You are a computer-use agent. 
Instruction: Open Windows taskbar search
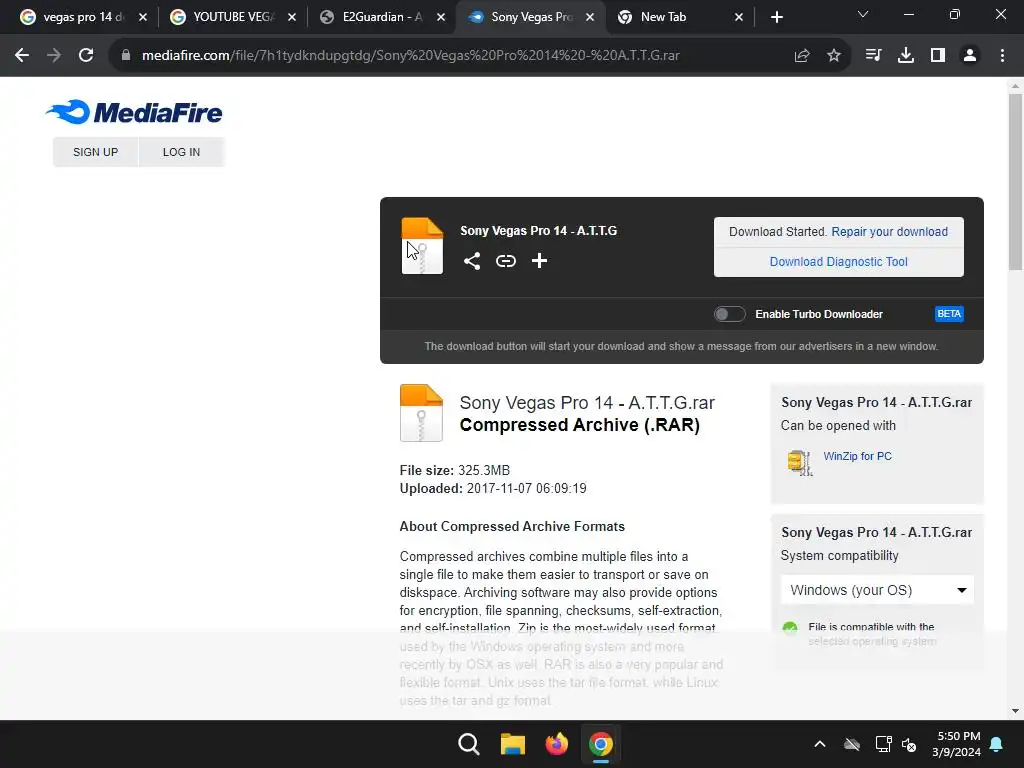(469, 744)
